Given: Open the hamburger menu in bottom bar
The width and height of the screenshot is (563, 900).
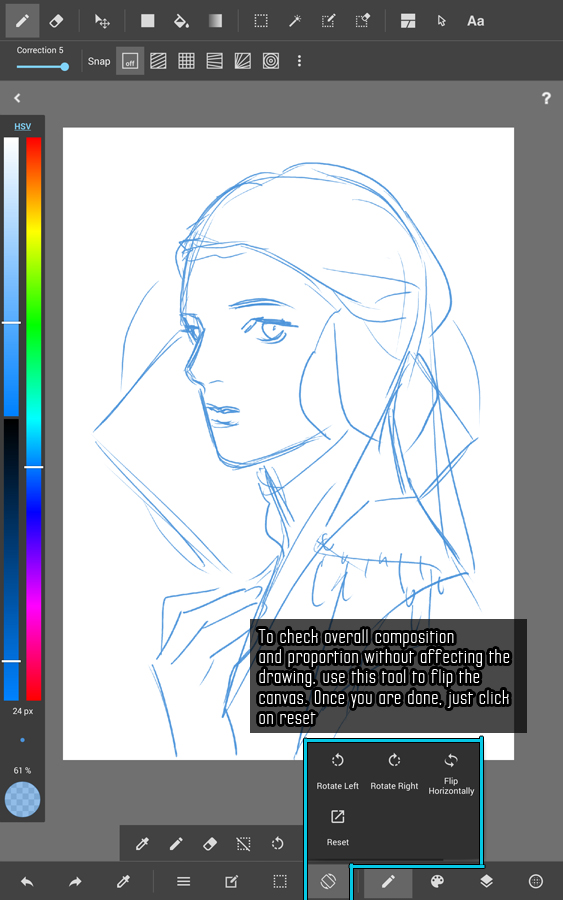Looking at the screenshot, I should coord(183,882).
